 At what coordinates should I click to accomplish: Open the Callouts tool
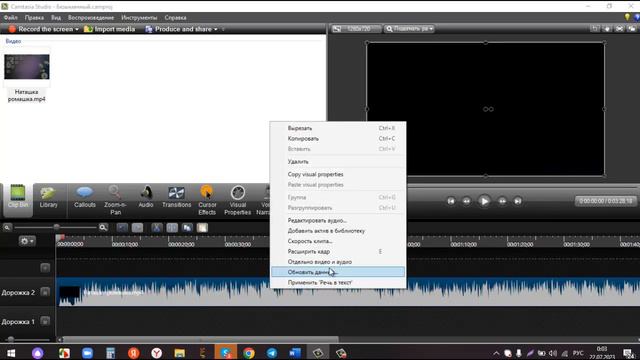coord(84,197)
